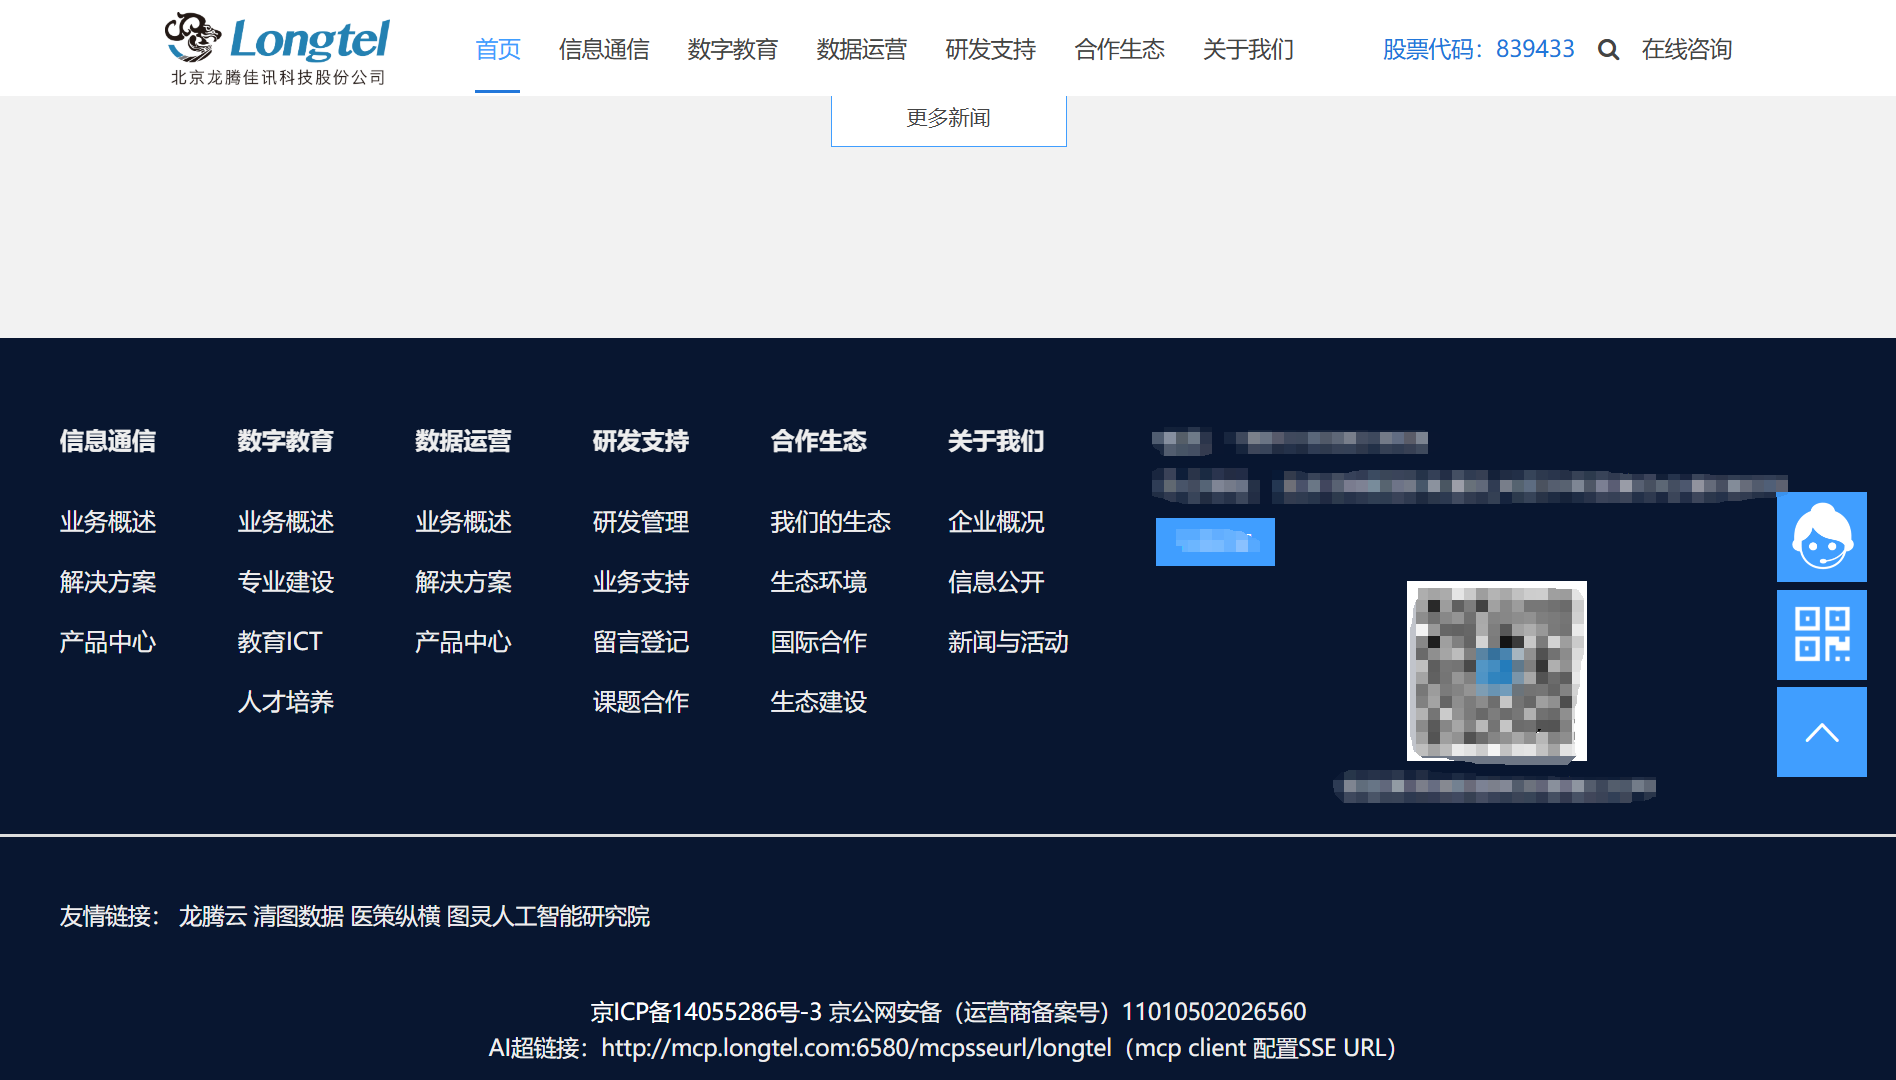
Task: Open the search magnifier icon
Action: click(x=1608, y=50)
